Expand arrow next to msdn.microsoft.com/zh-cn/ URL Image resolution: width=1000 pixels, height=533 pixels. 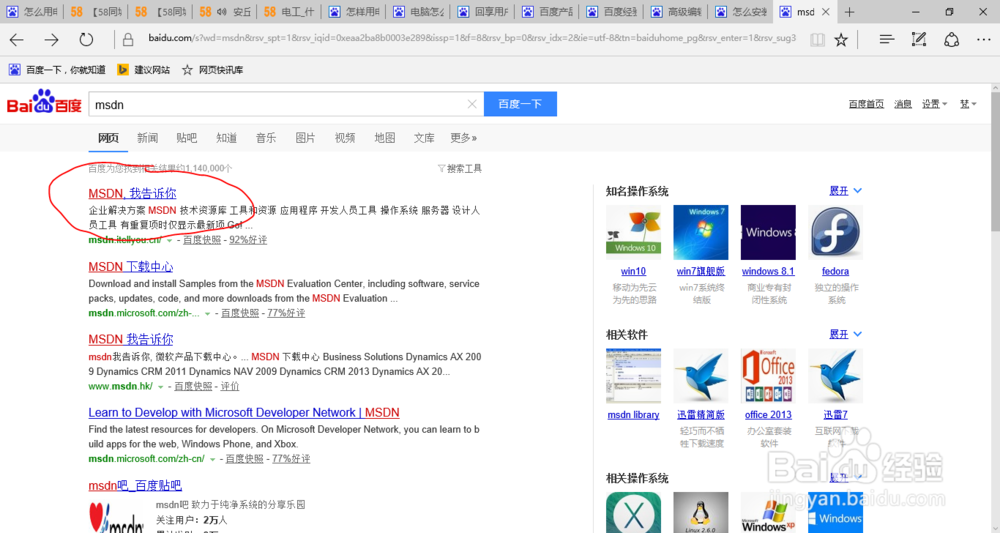212,459
